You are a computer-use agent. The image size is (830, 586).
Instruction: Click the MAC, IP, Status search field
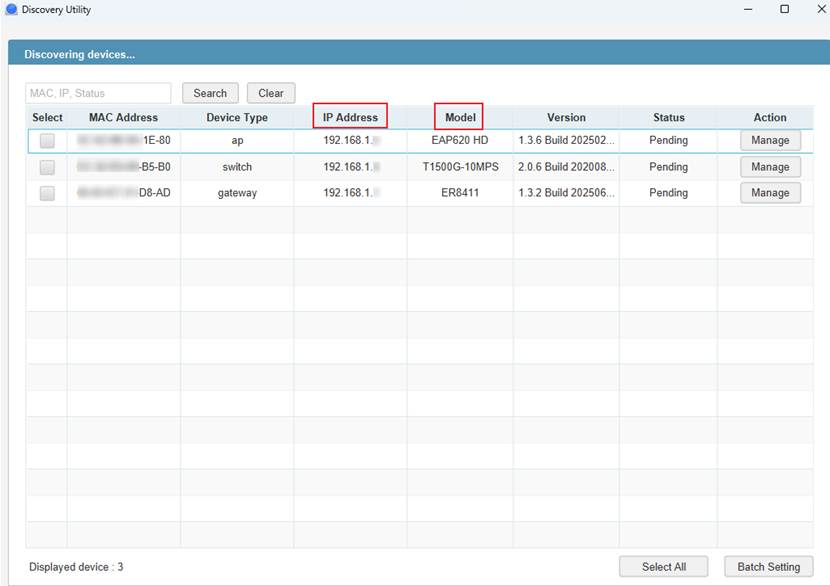(x=98, y=93)
